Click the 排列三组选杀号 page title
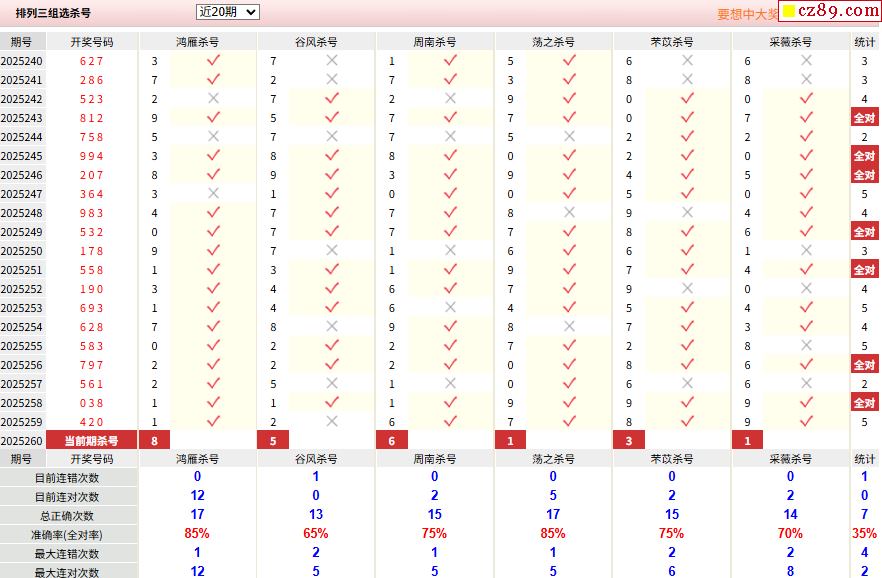This screenshot has width=882, height=578. [53, 13]
